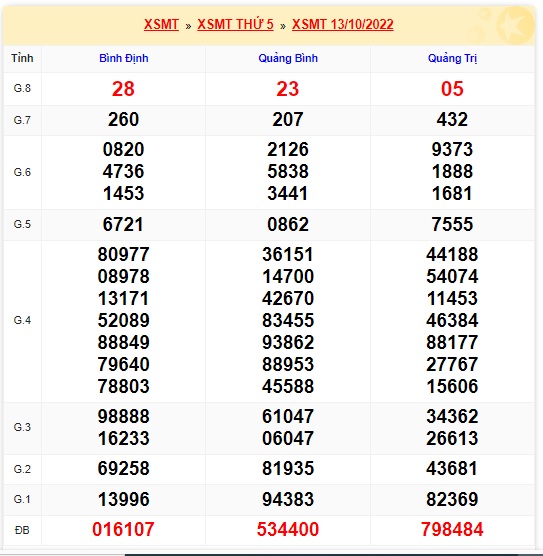
Task: Select G.6 number 0820
Action: (123, 149)
